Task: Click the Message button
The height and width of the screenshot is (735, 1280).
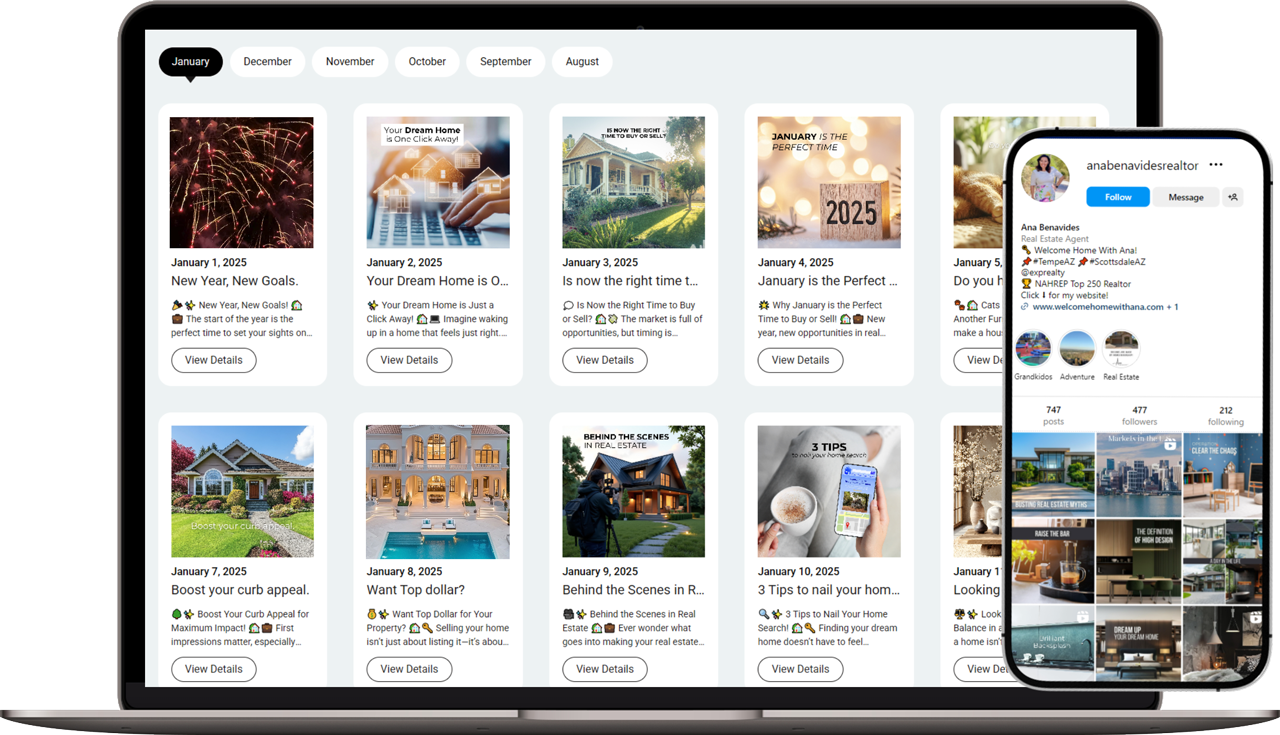Action: [x=1186, y=197]
